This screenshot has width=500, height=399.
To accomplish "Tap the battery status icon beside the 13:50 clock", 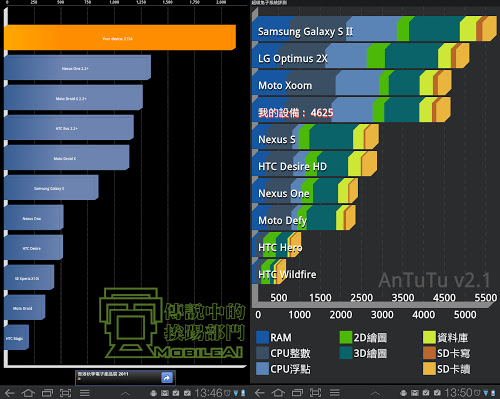I will click(x=493, y=393).
